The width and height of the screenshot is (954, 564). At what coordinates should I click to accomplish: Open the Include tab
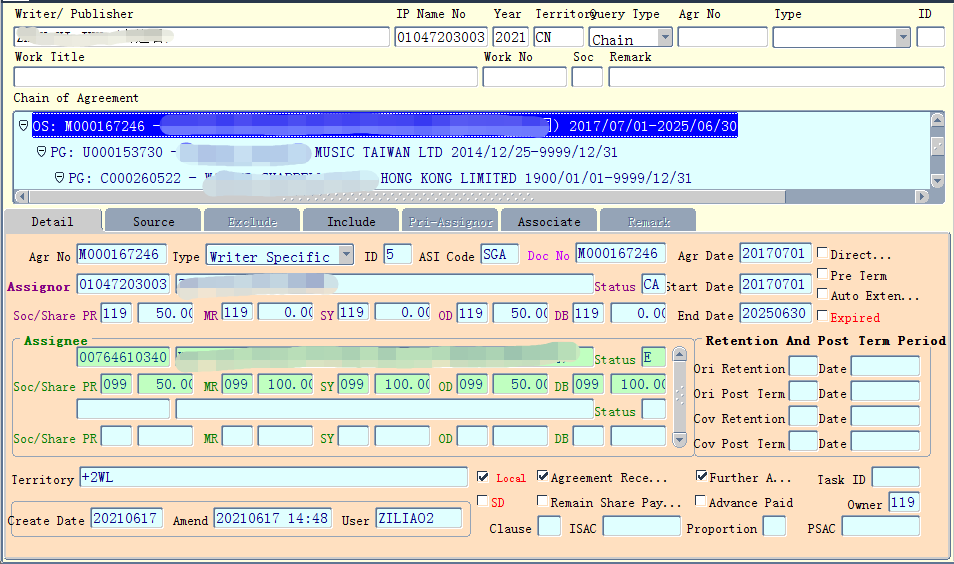point(351,221)
